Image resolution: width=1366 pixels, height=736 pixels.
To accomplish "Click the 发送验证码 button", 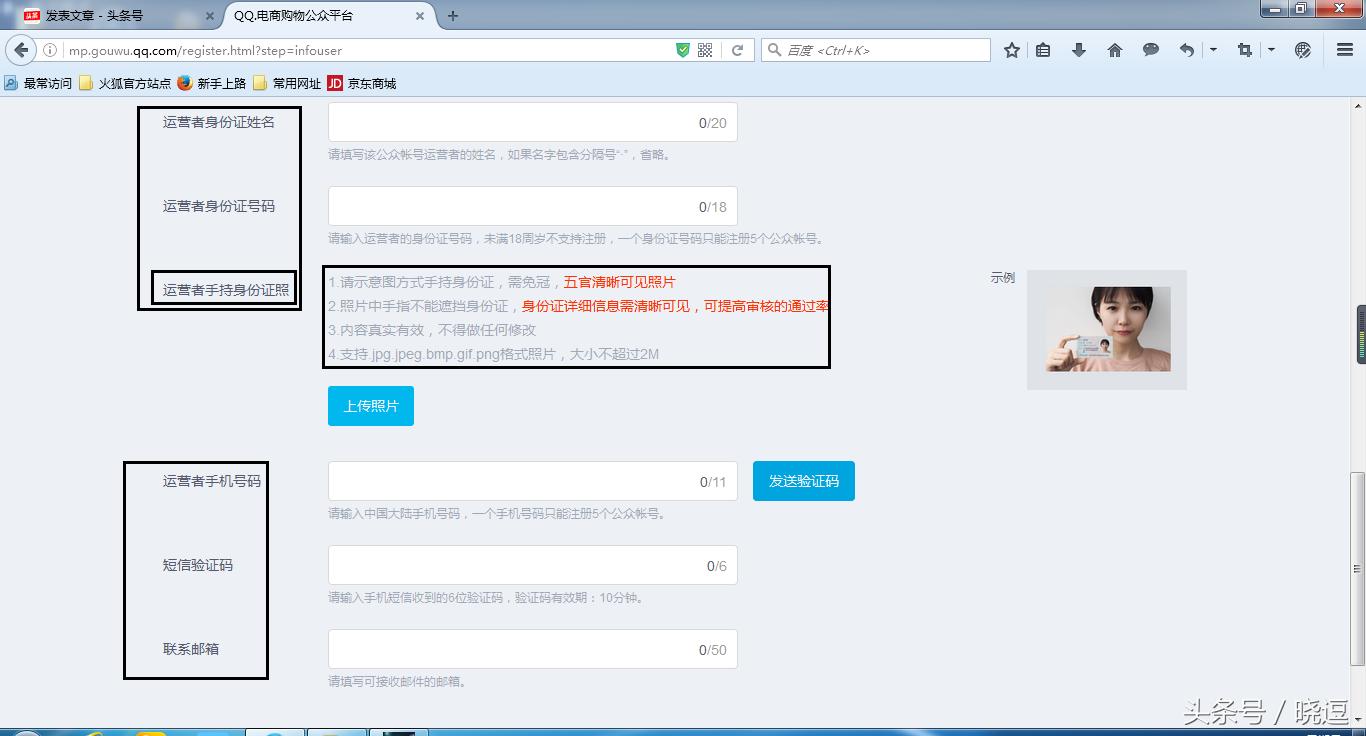I will 803,480.
